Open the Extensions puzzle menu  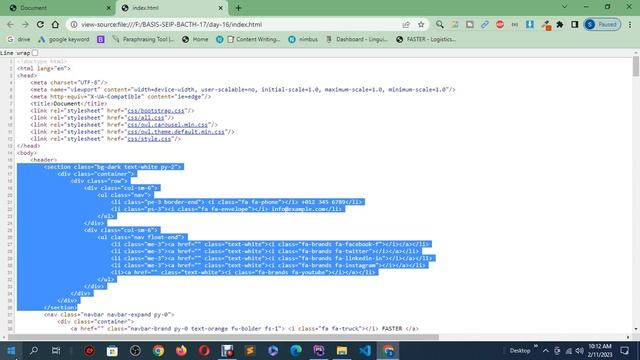(560, 24)
